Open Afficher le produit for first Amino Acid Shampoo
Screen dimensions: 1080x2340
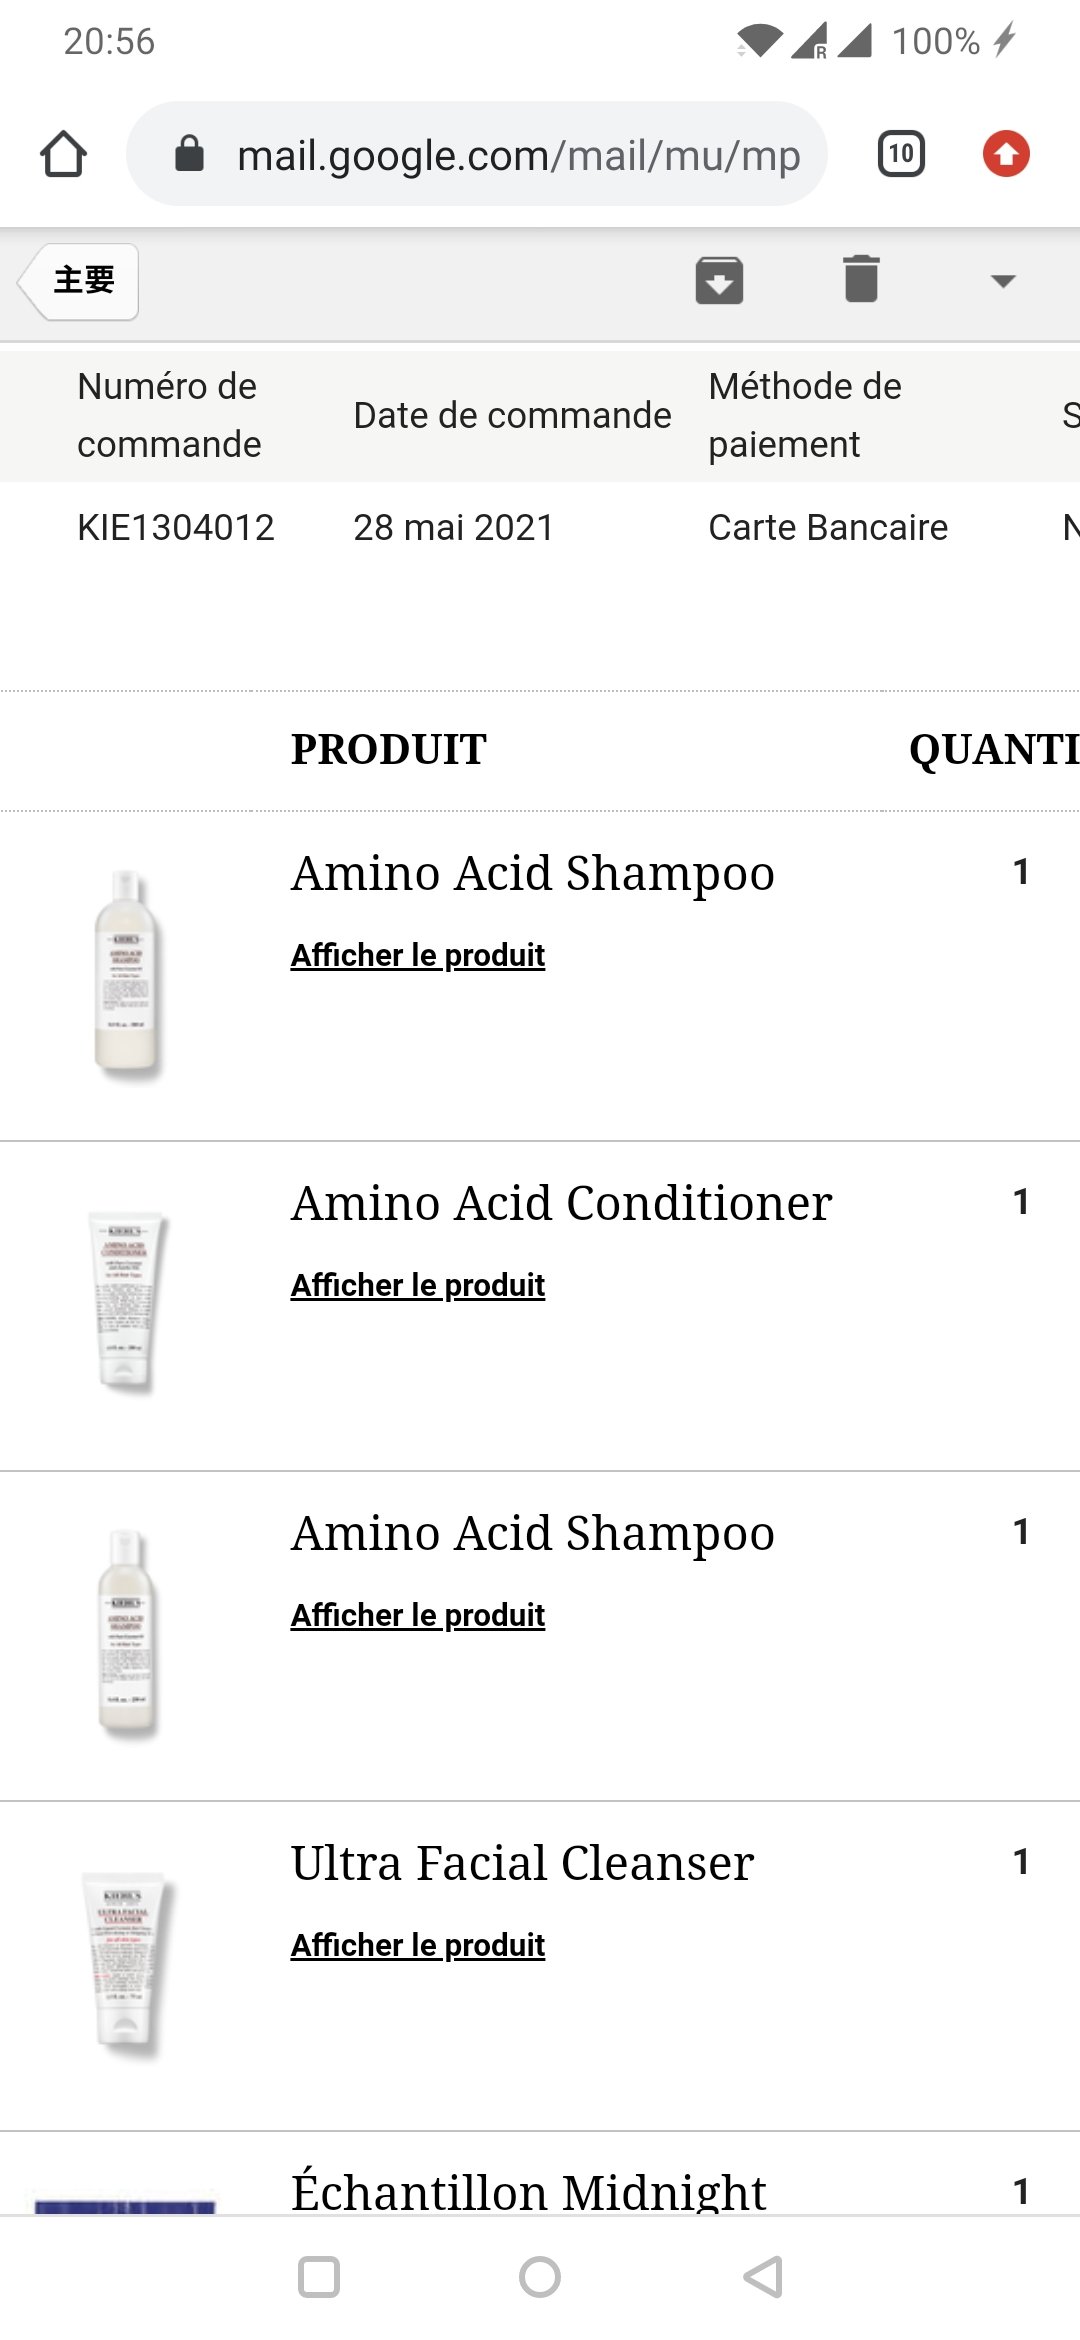[418, 955]
